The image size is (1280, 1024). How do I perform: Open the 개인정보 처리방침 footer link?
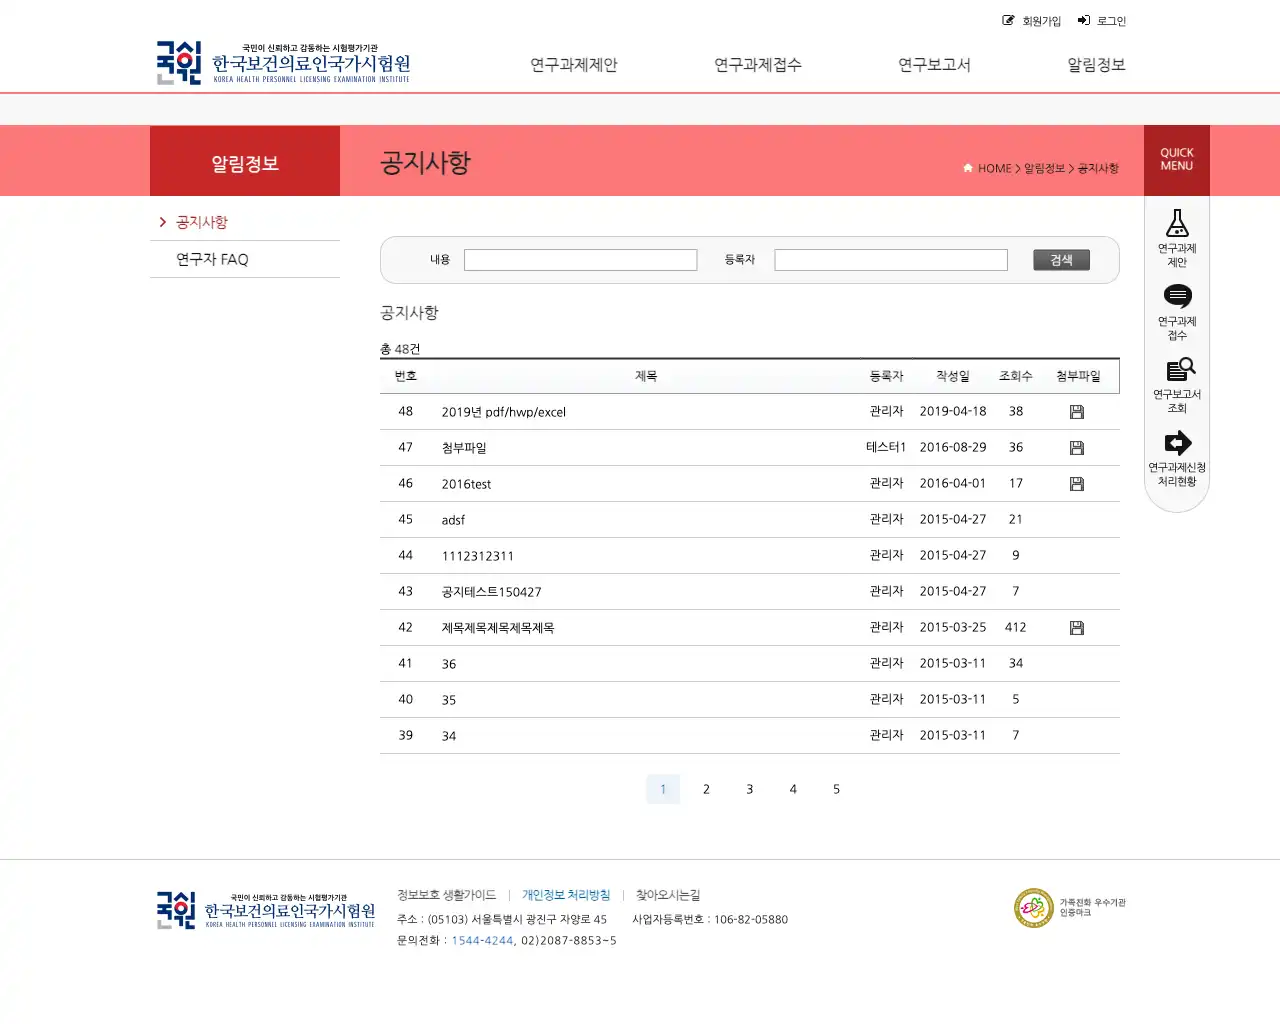[x=566, y=895]
